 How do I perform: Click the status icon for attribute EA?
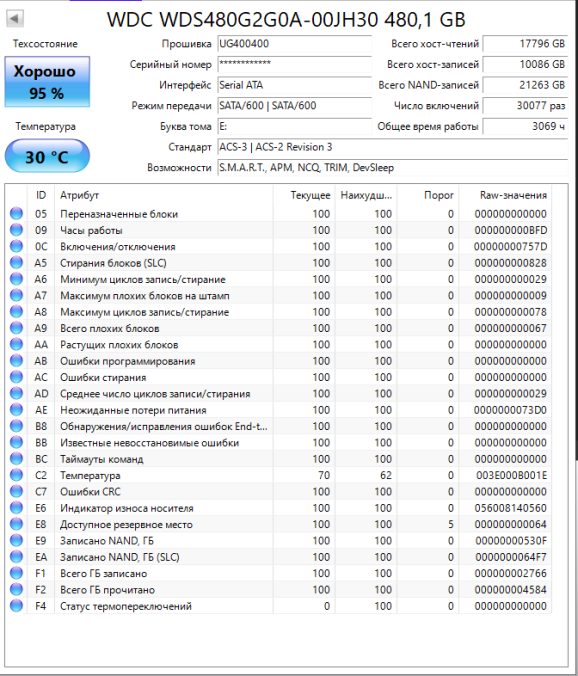[x=16, y=557]
